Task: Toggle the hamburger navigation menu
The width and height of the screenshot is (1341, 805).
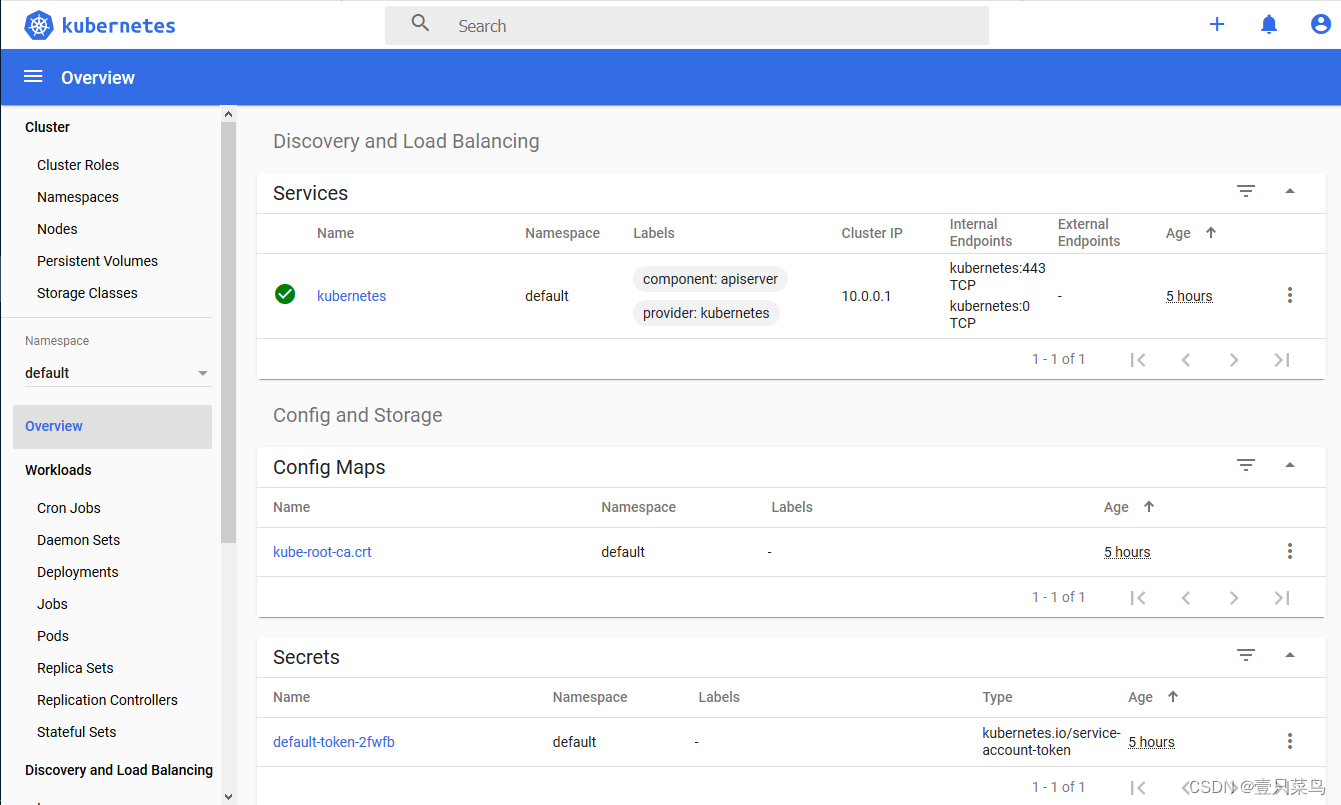Action: point(33,77)
